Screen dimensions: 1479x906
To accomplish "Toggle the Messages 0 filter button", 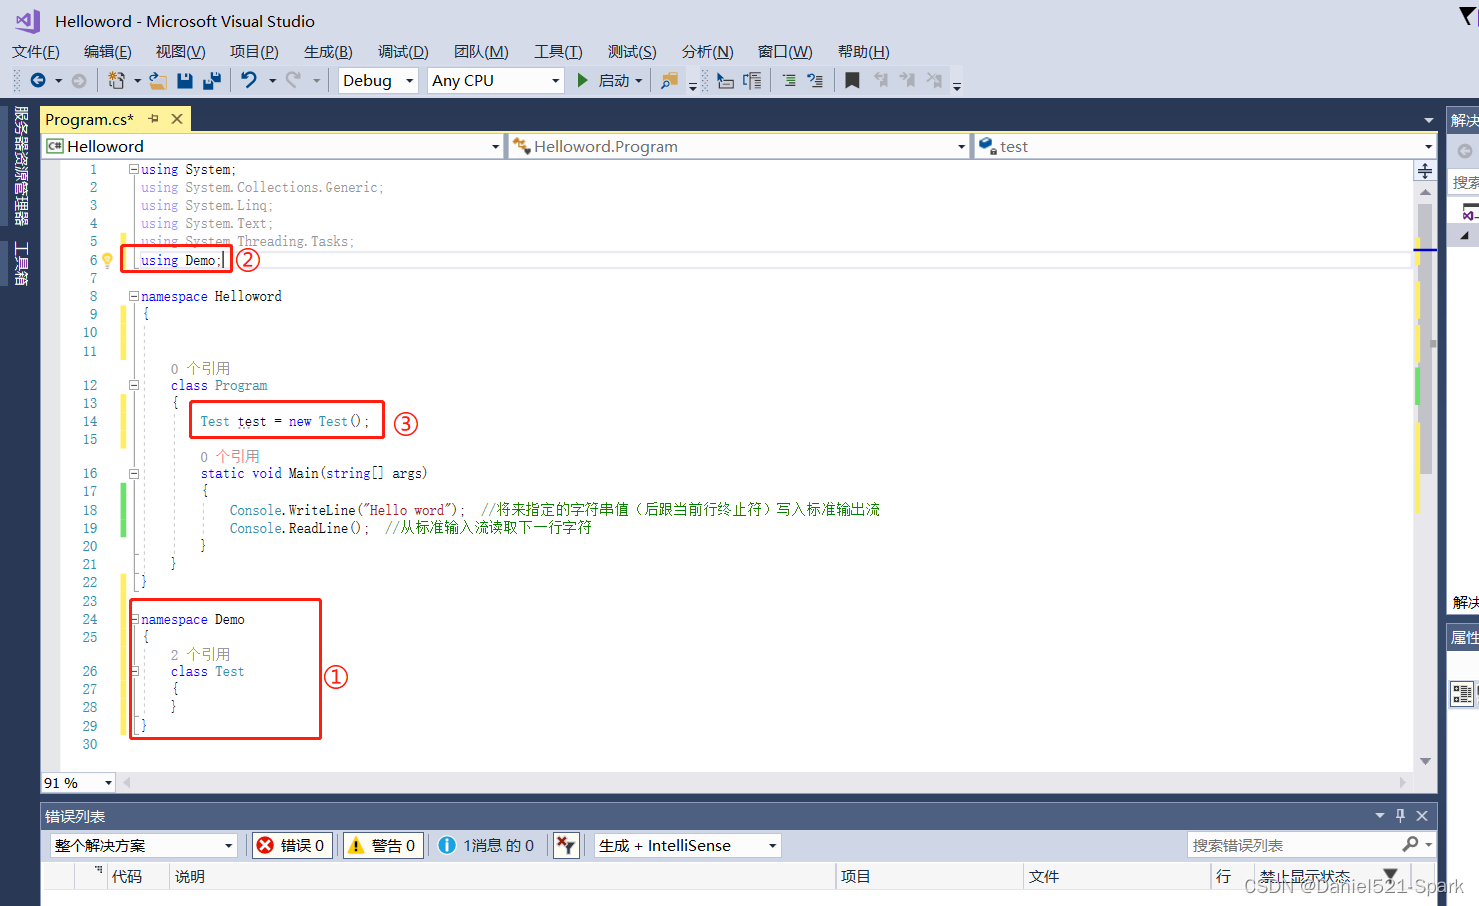I will (x=486, y=846).
